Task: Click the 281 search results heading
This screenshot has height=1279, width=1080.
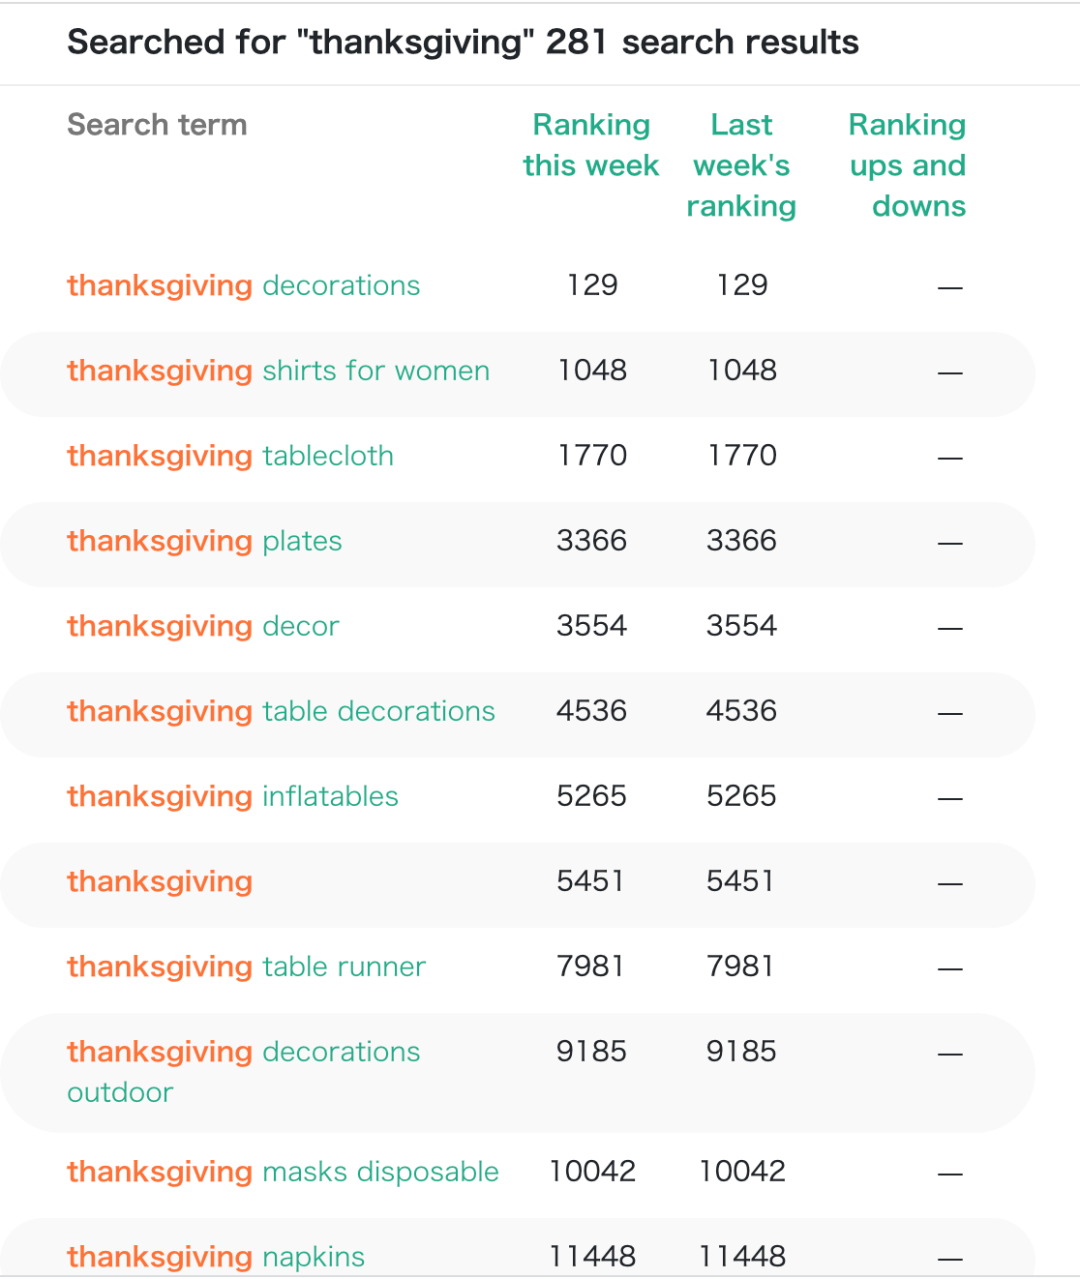Action: 463,42
